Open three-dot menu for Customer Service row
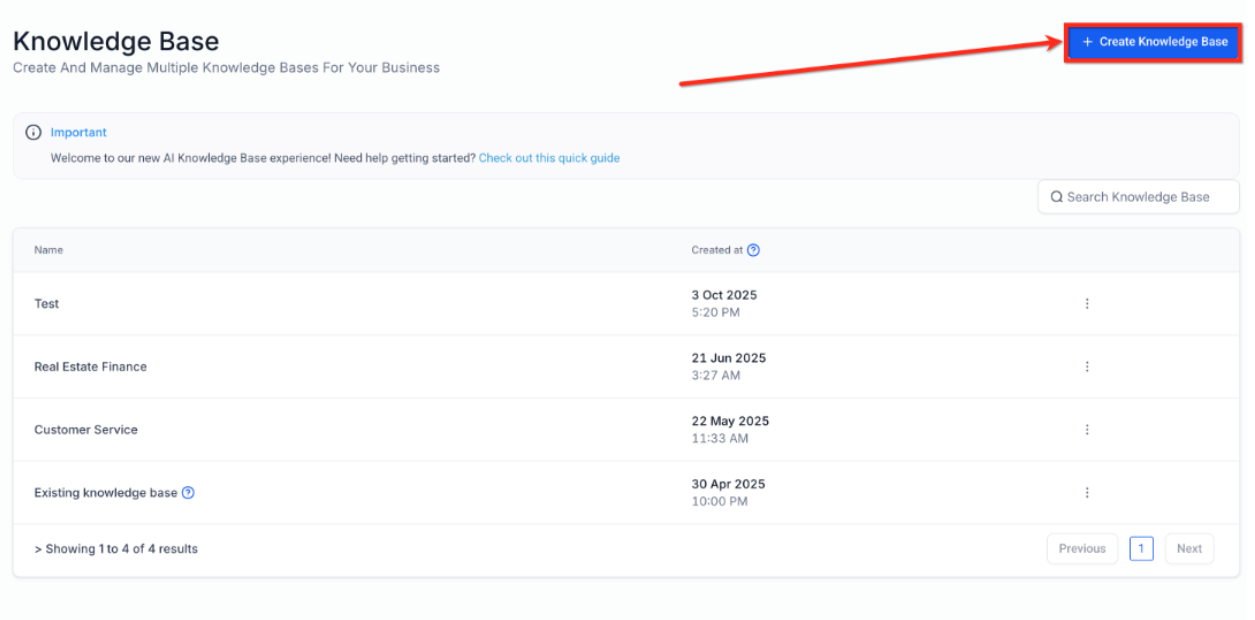The width and height of the screenshot is (1255, 620). 1087,430
